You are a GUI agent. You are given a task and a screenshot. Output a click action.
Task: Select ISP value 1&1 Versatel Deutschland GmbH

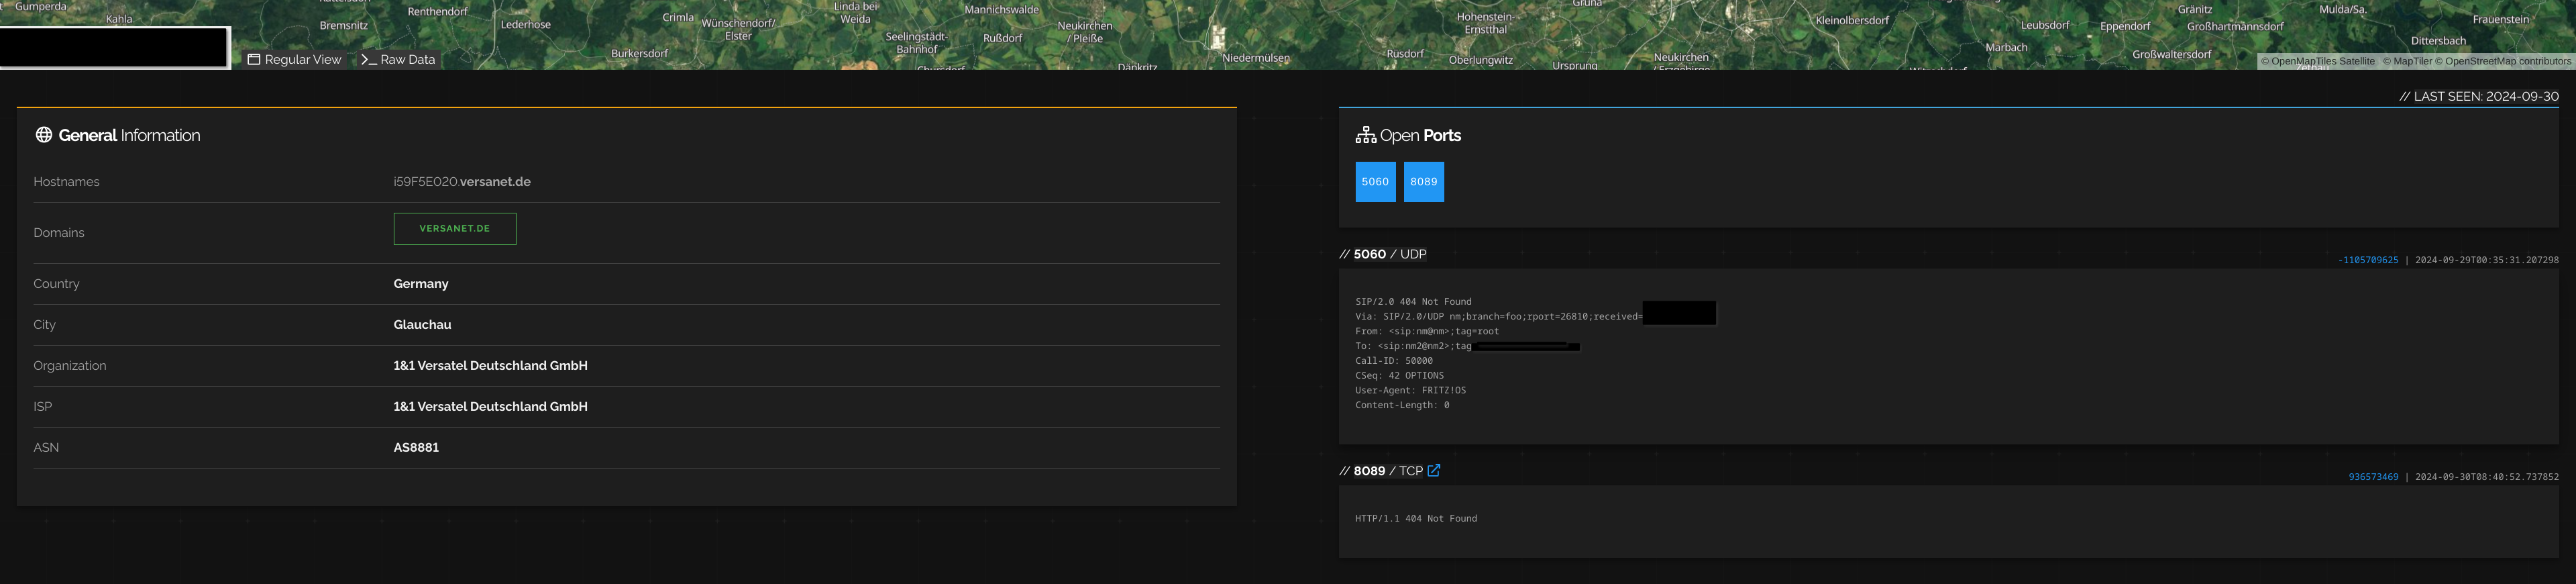[491, 407]
